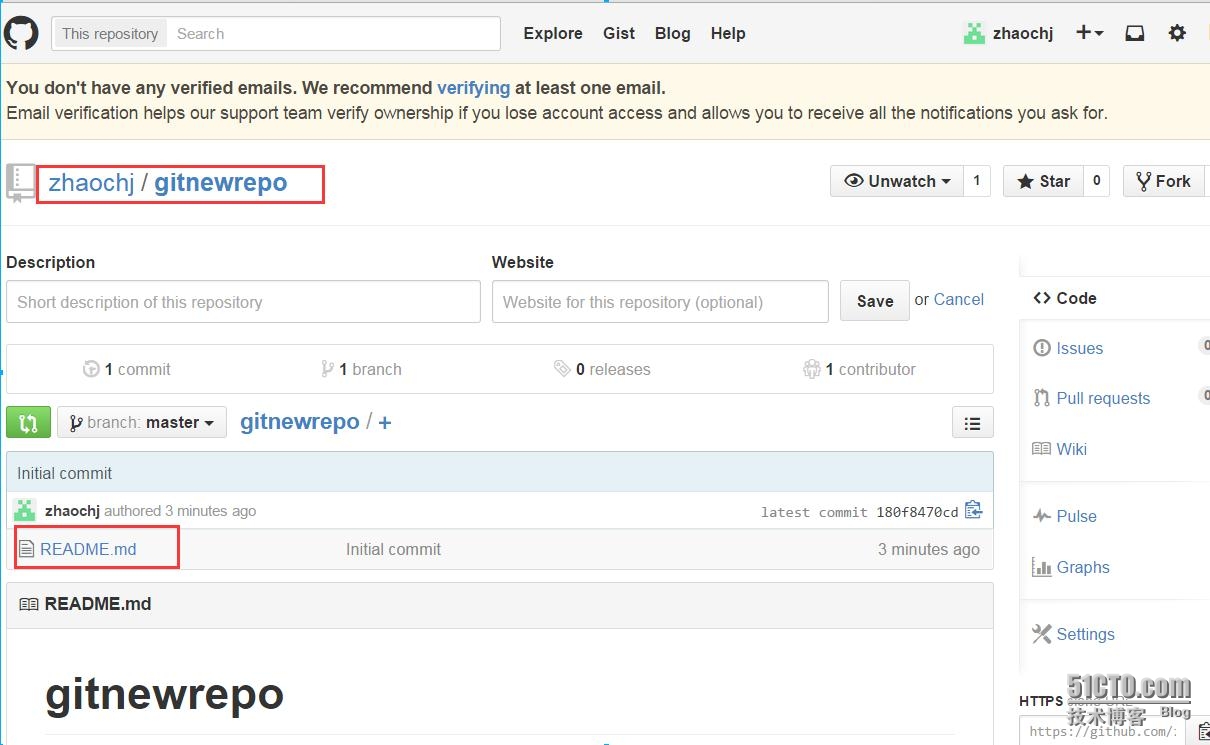Open the Help menu item
Screen dimensions: 1210x745
[728, 33]
